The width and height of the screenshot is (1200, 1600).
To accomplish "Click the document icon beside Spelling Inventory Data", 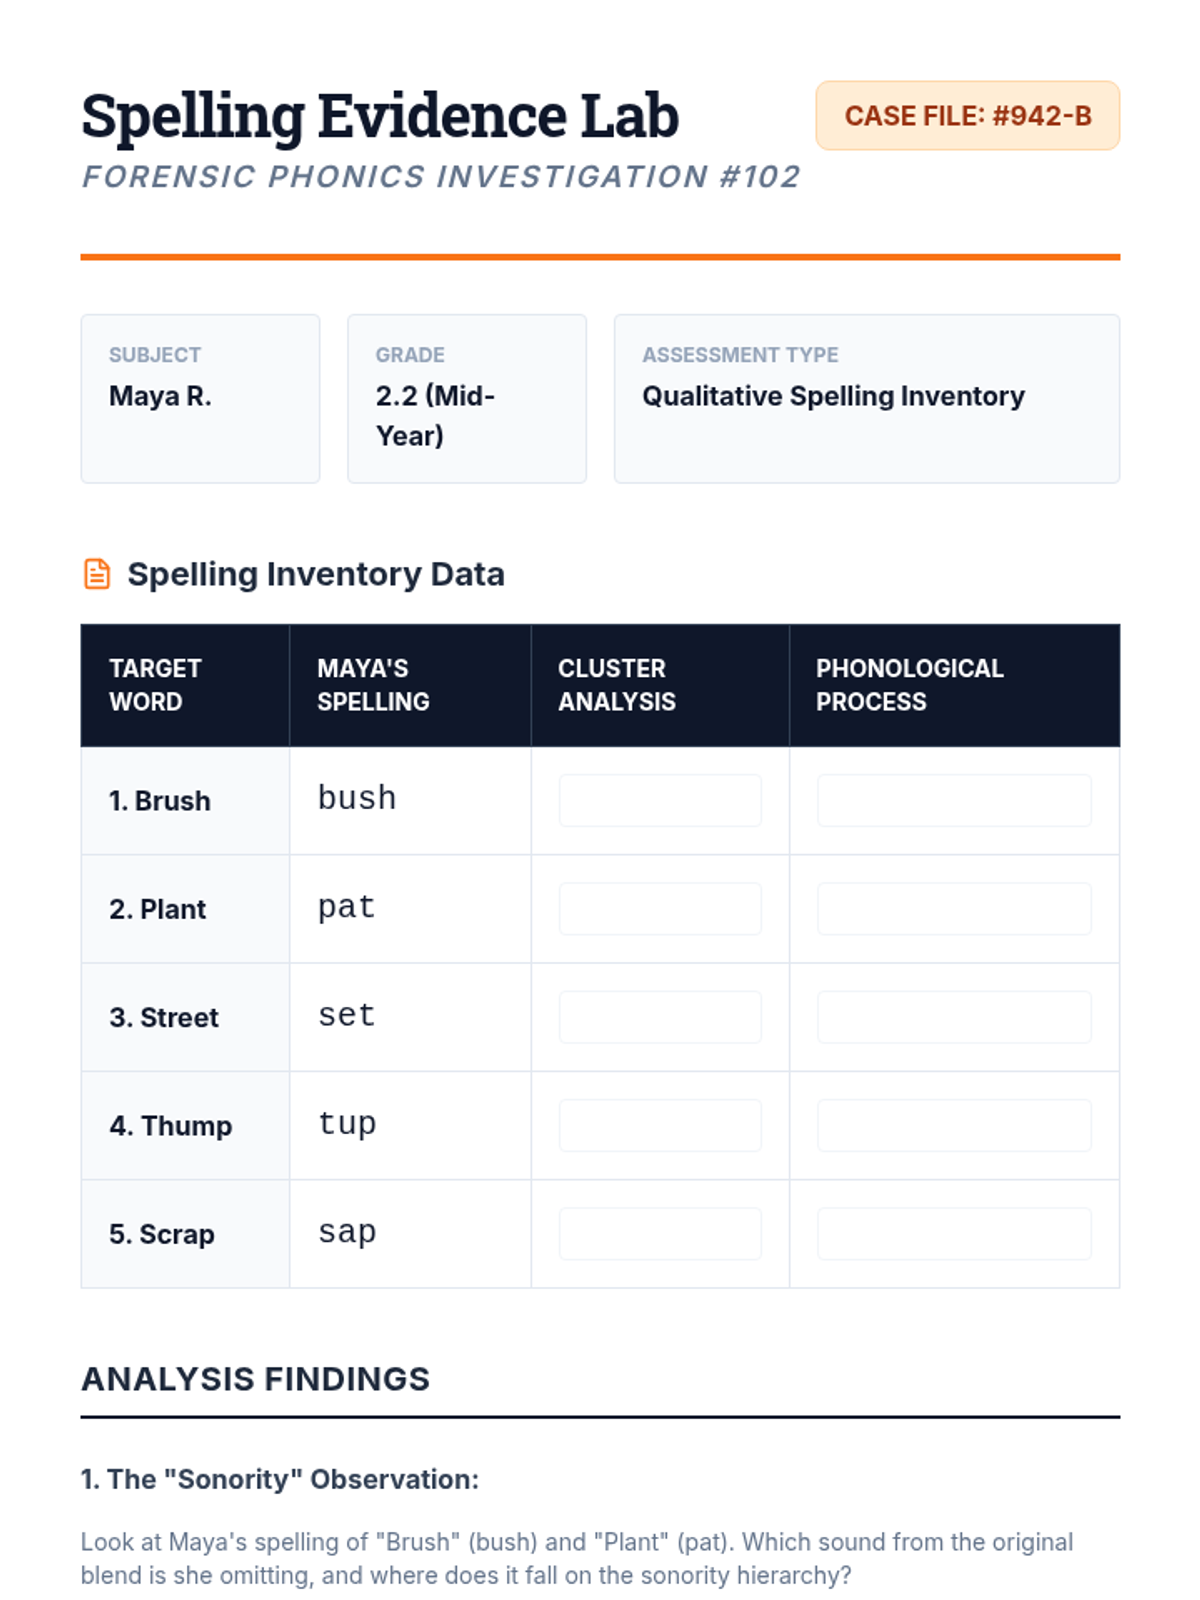I will pyautogui.click(x=97, y=574).
